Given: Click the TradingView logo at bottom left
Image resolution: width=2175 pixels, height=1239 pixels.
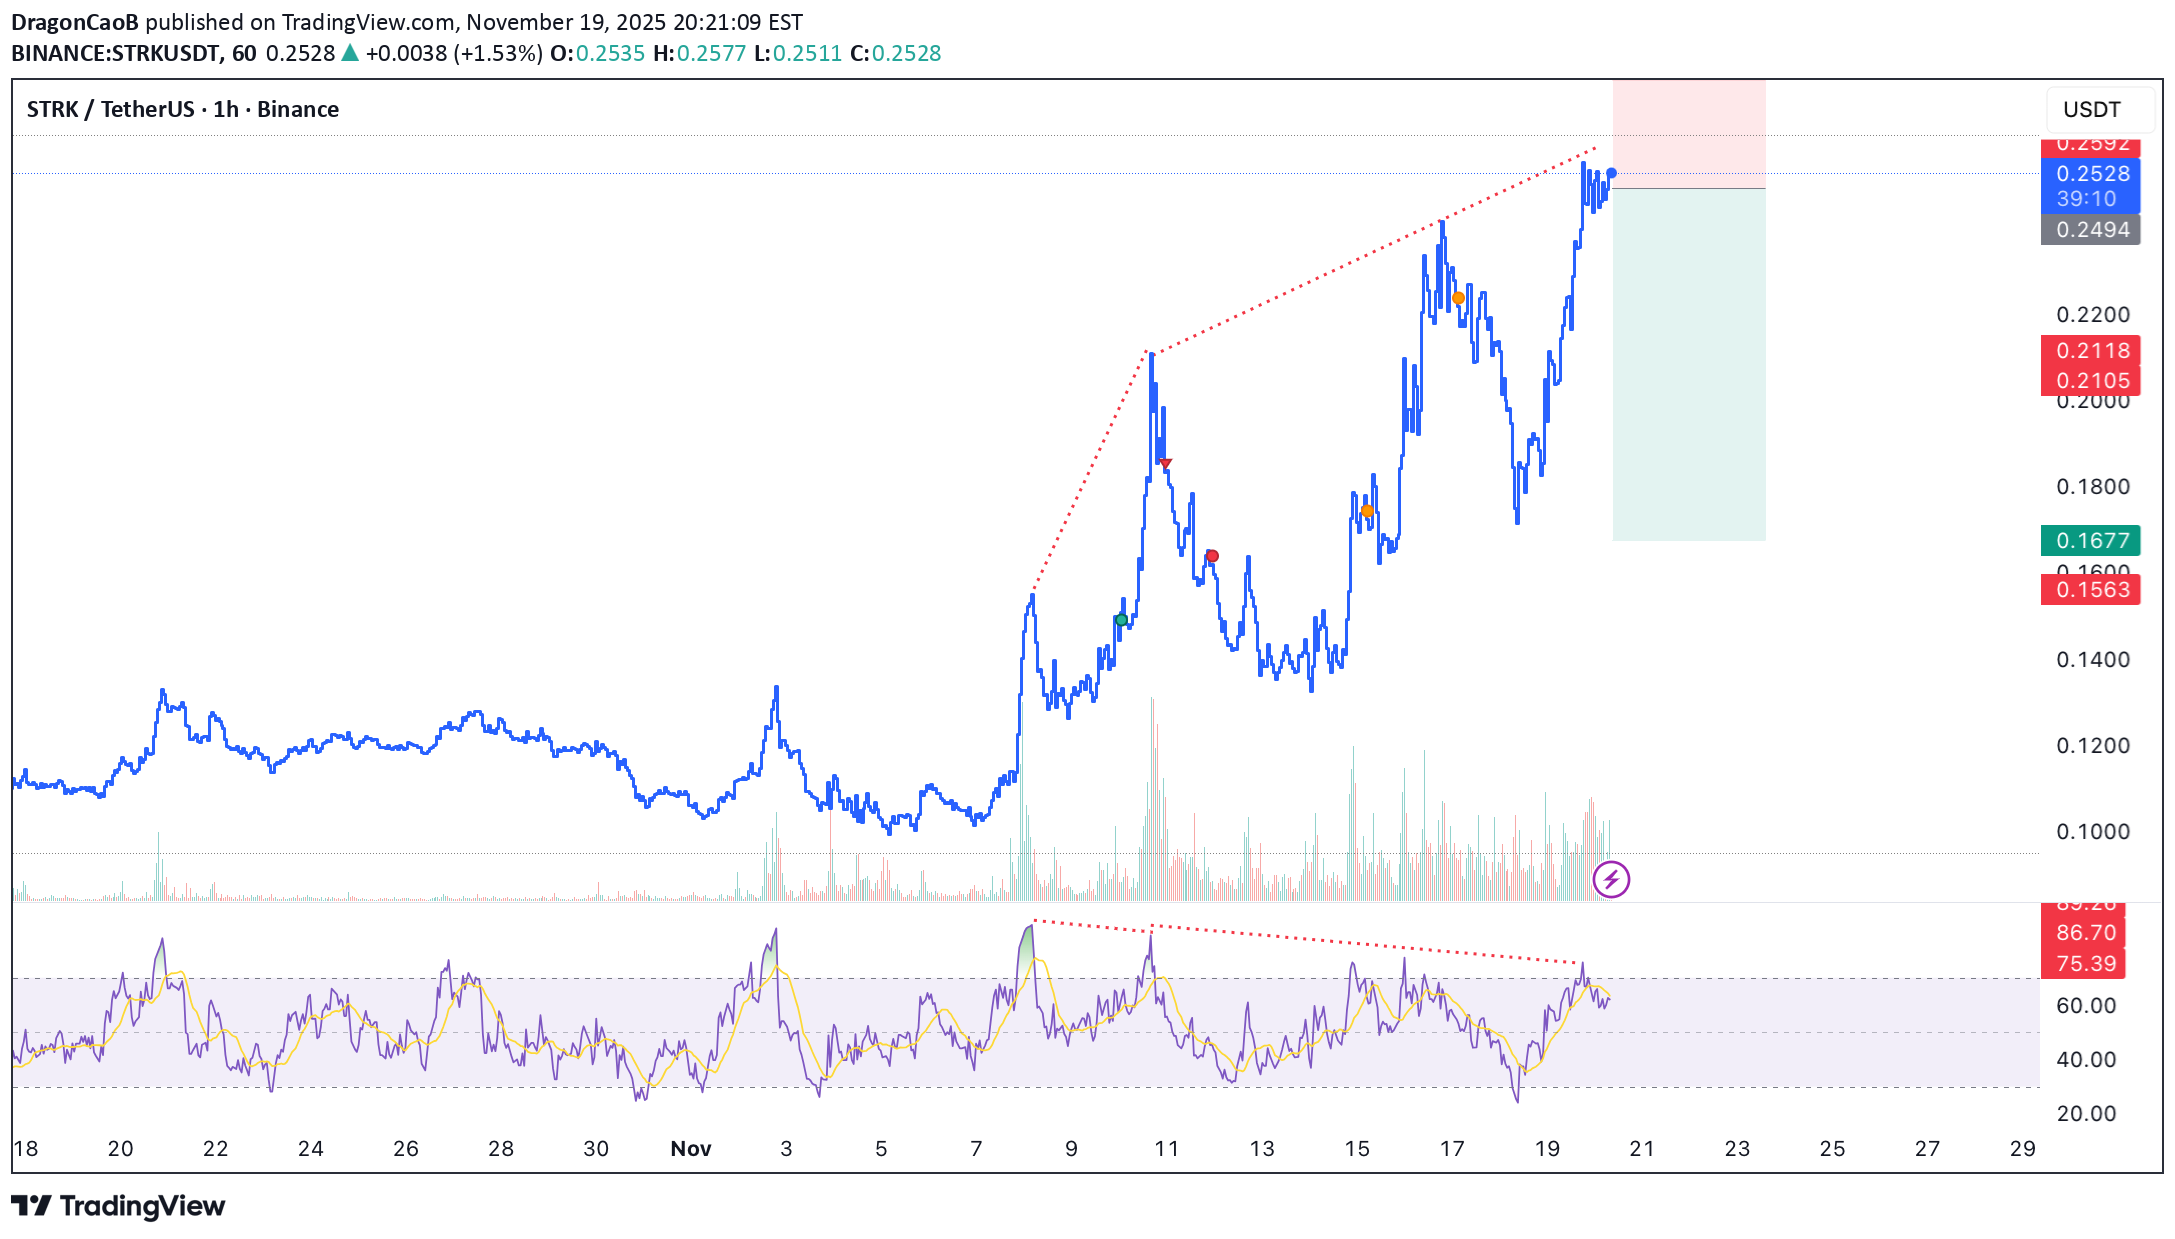Looking at the screenshot, I should click(118, 1206).
